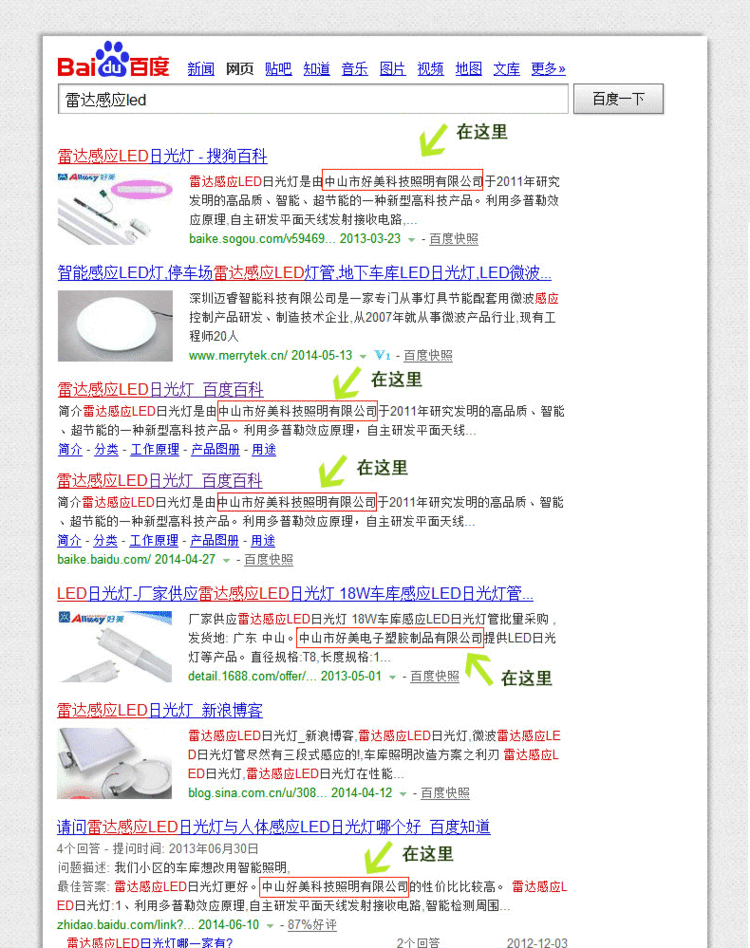Expand the arrow beside the detail.1688.com date

tap(392, 677)
